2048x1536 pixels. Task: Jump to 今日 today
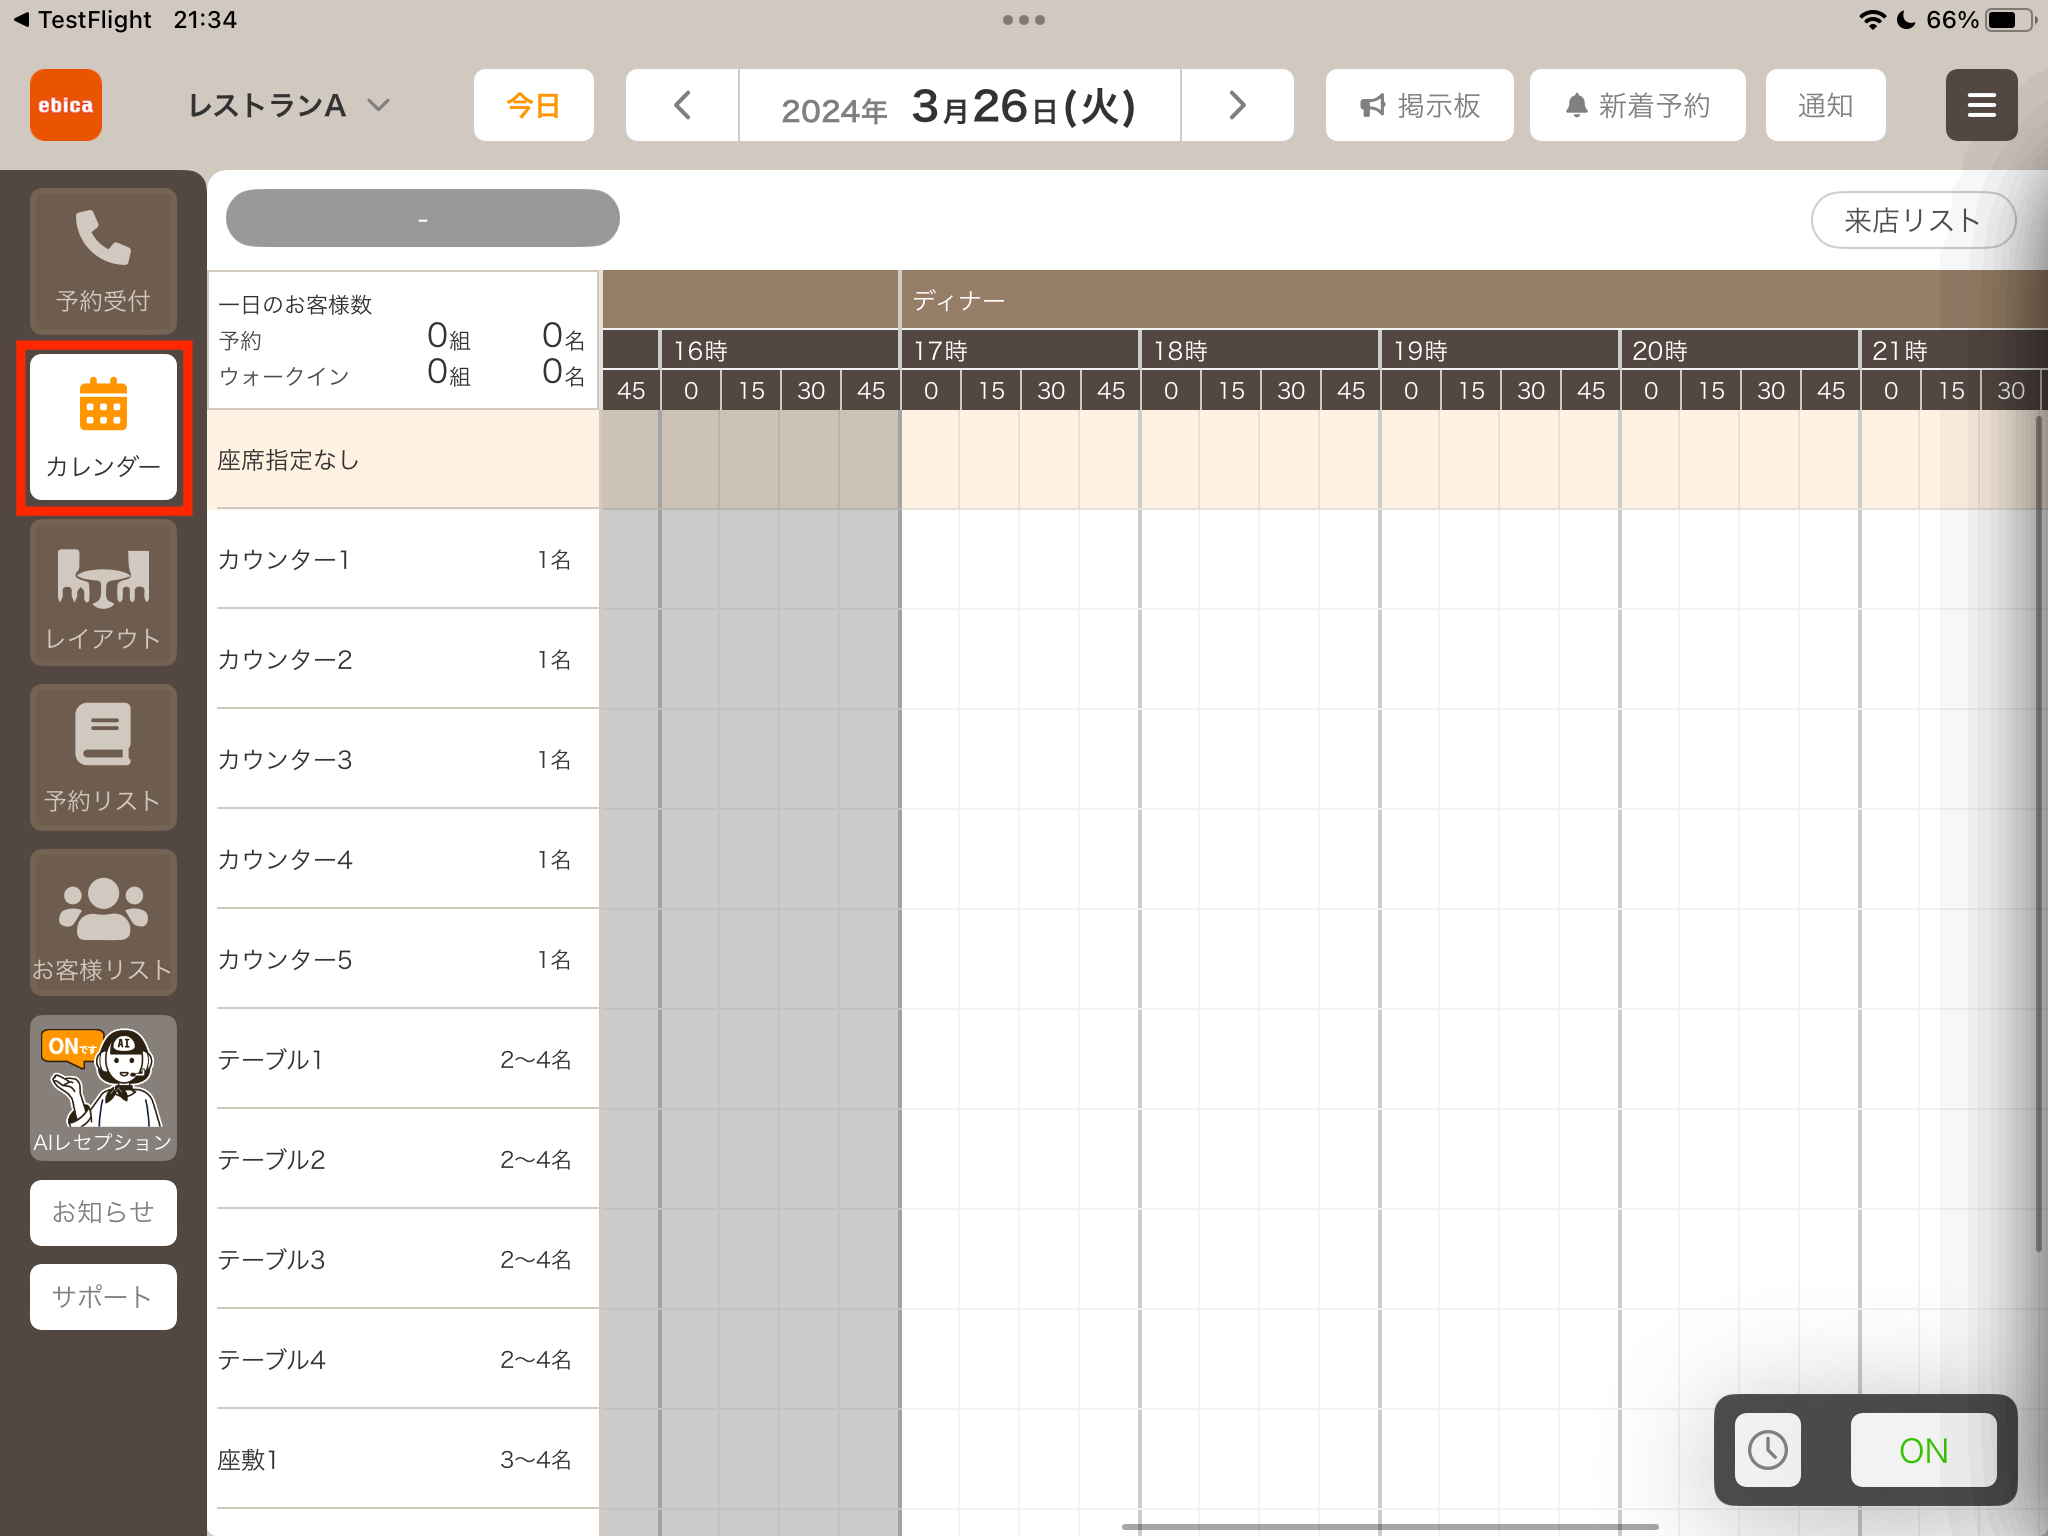coord(533,105)
